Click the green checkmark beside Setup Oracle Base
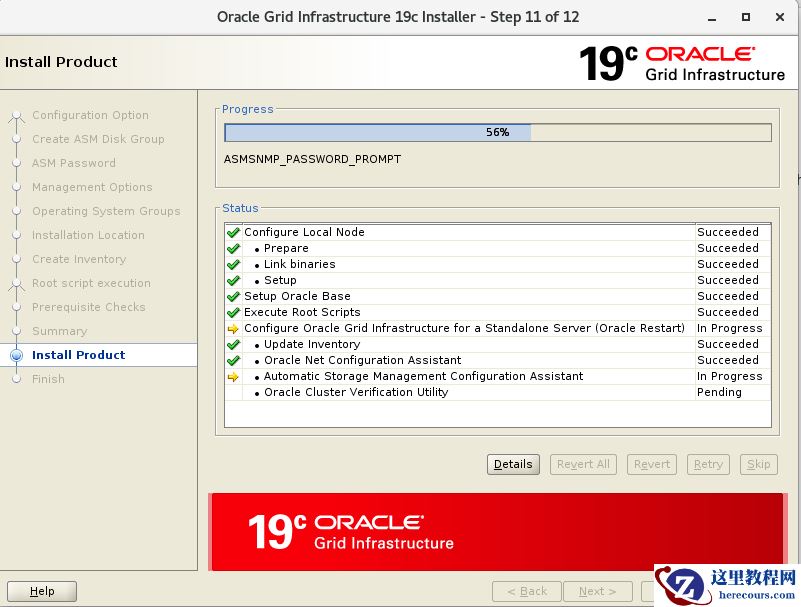Screen dimensions: 801x607 pos(233,296)
